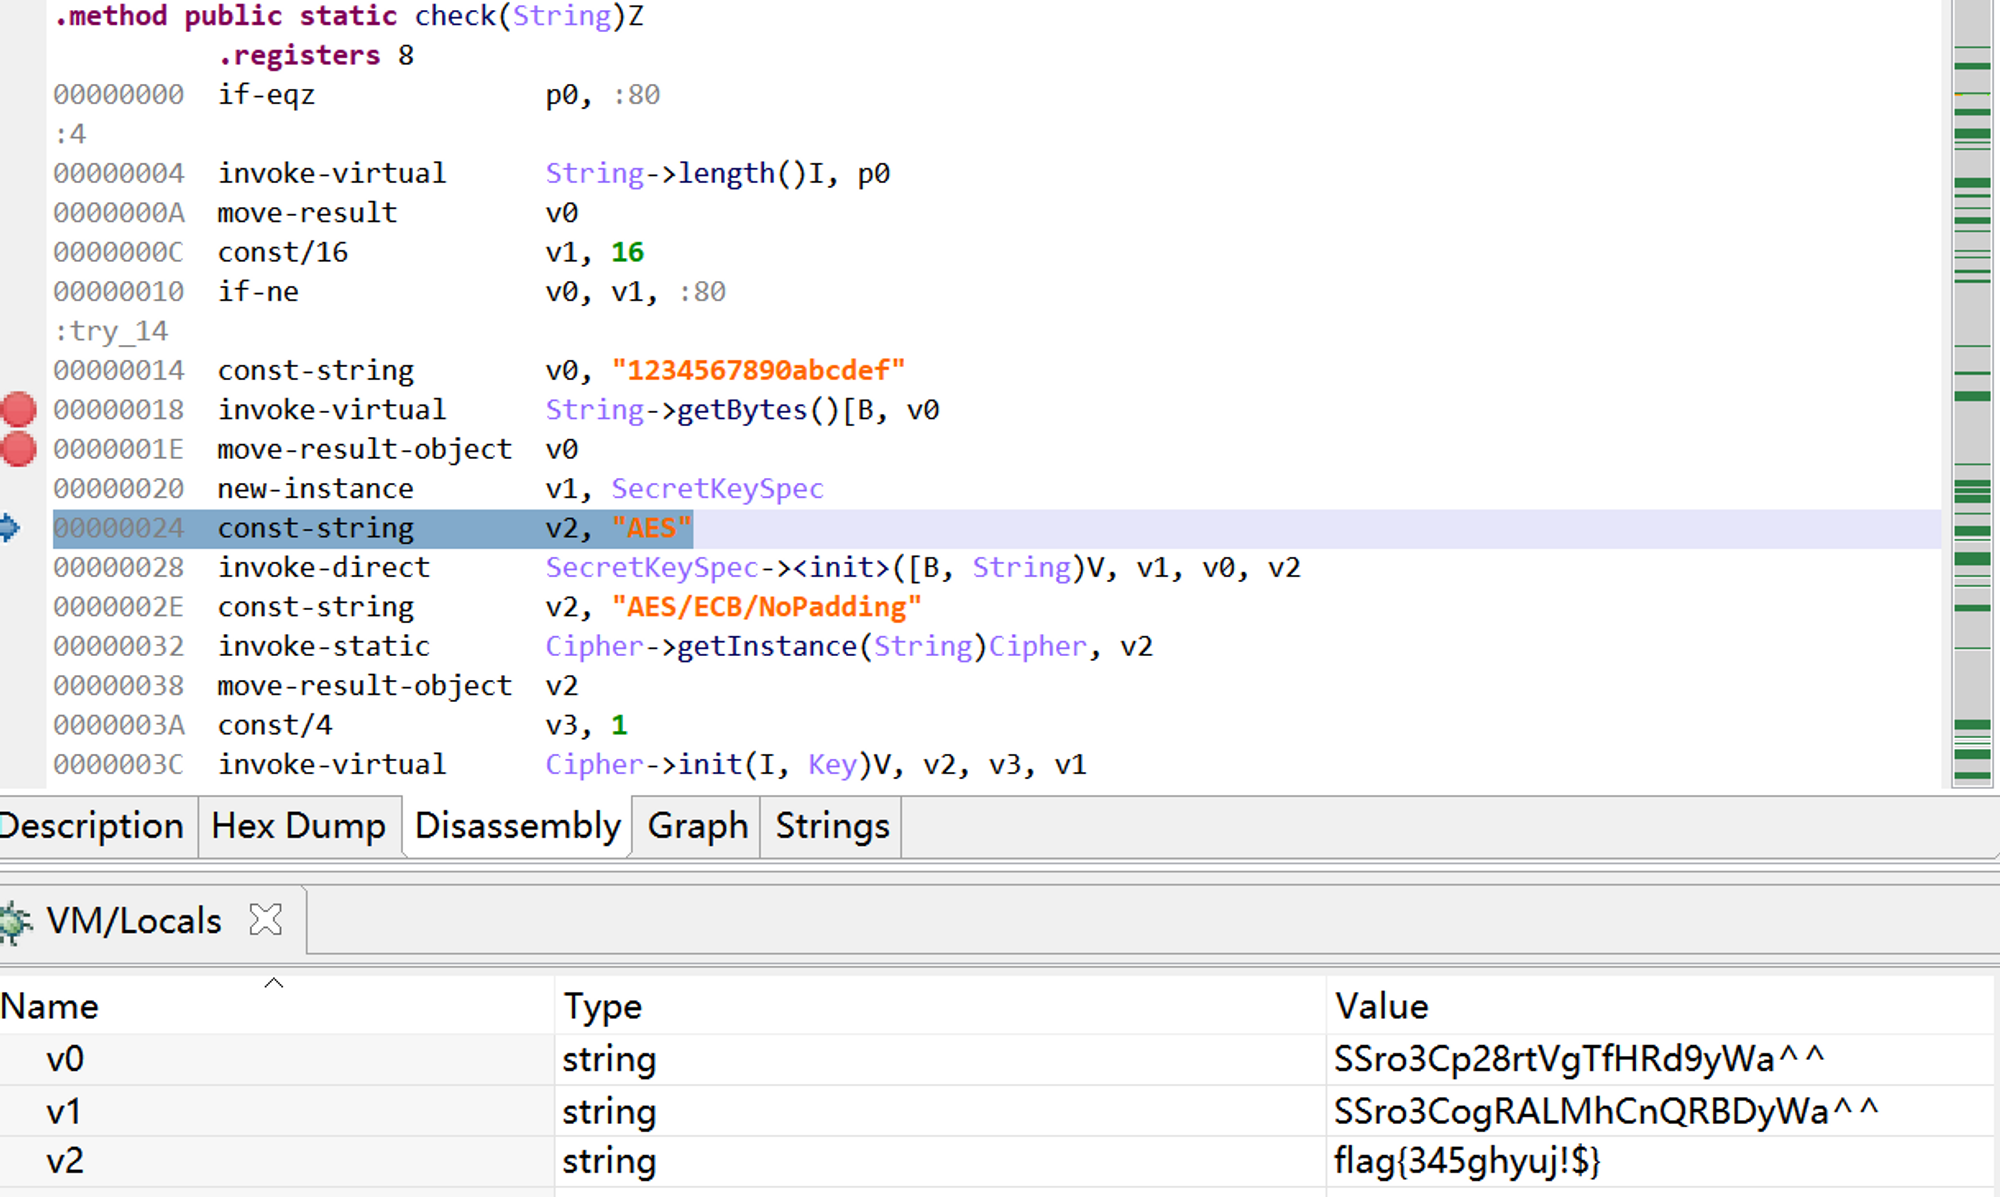Sort locals by Name column

pyautogui.click(x=50, y=1006)
